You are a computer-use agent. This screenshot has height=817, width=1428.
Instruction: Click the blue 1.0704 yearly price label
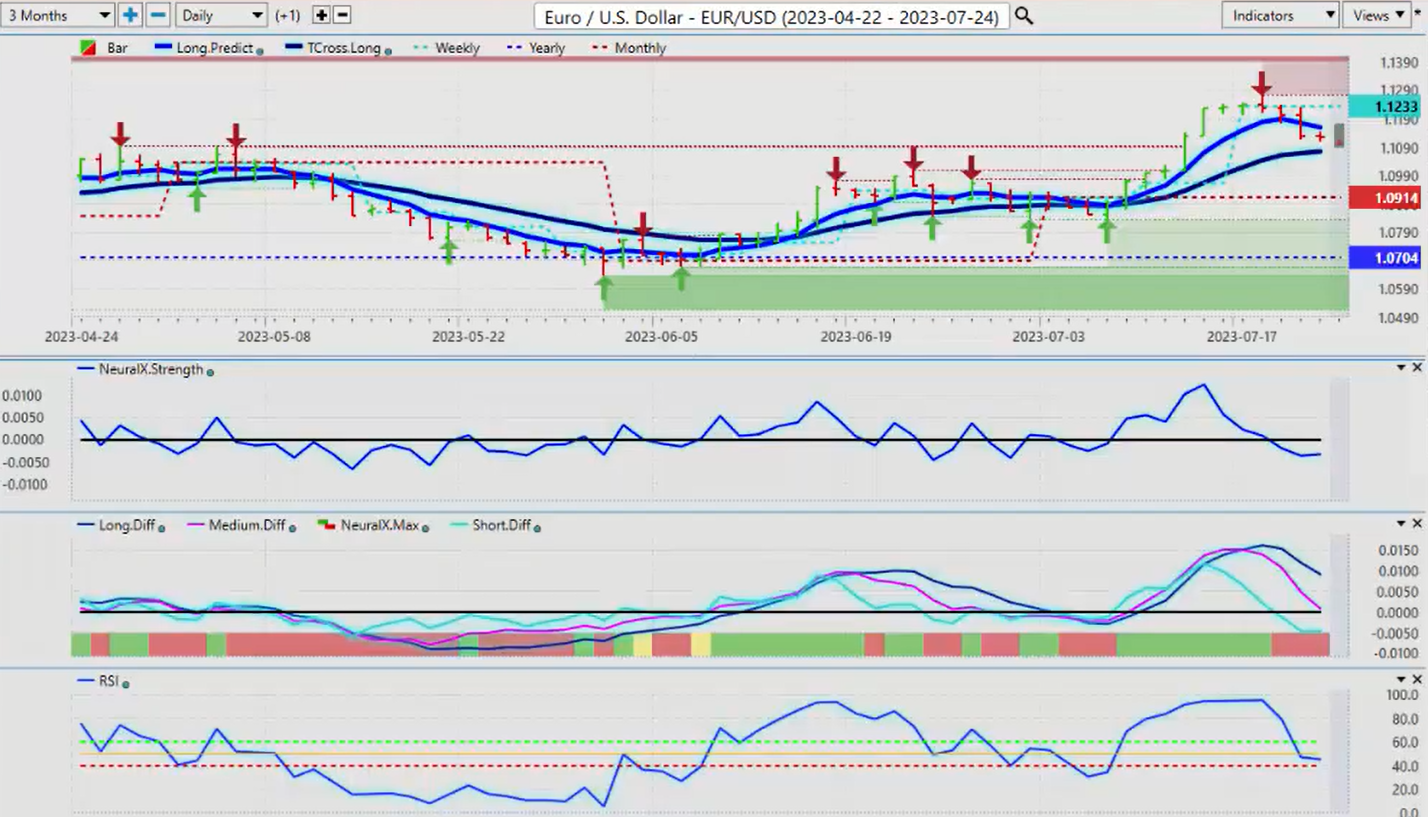(1384, 258)
